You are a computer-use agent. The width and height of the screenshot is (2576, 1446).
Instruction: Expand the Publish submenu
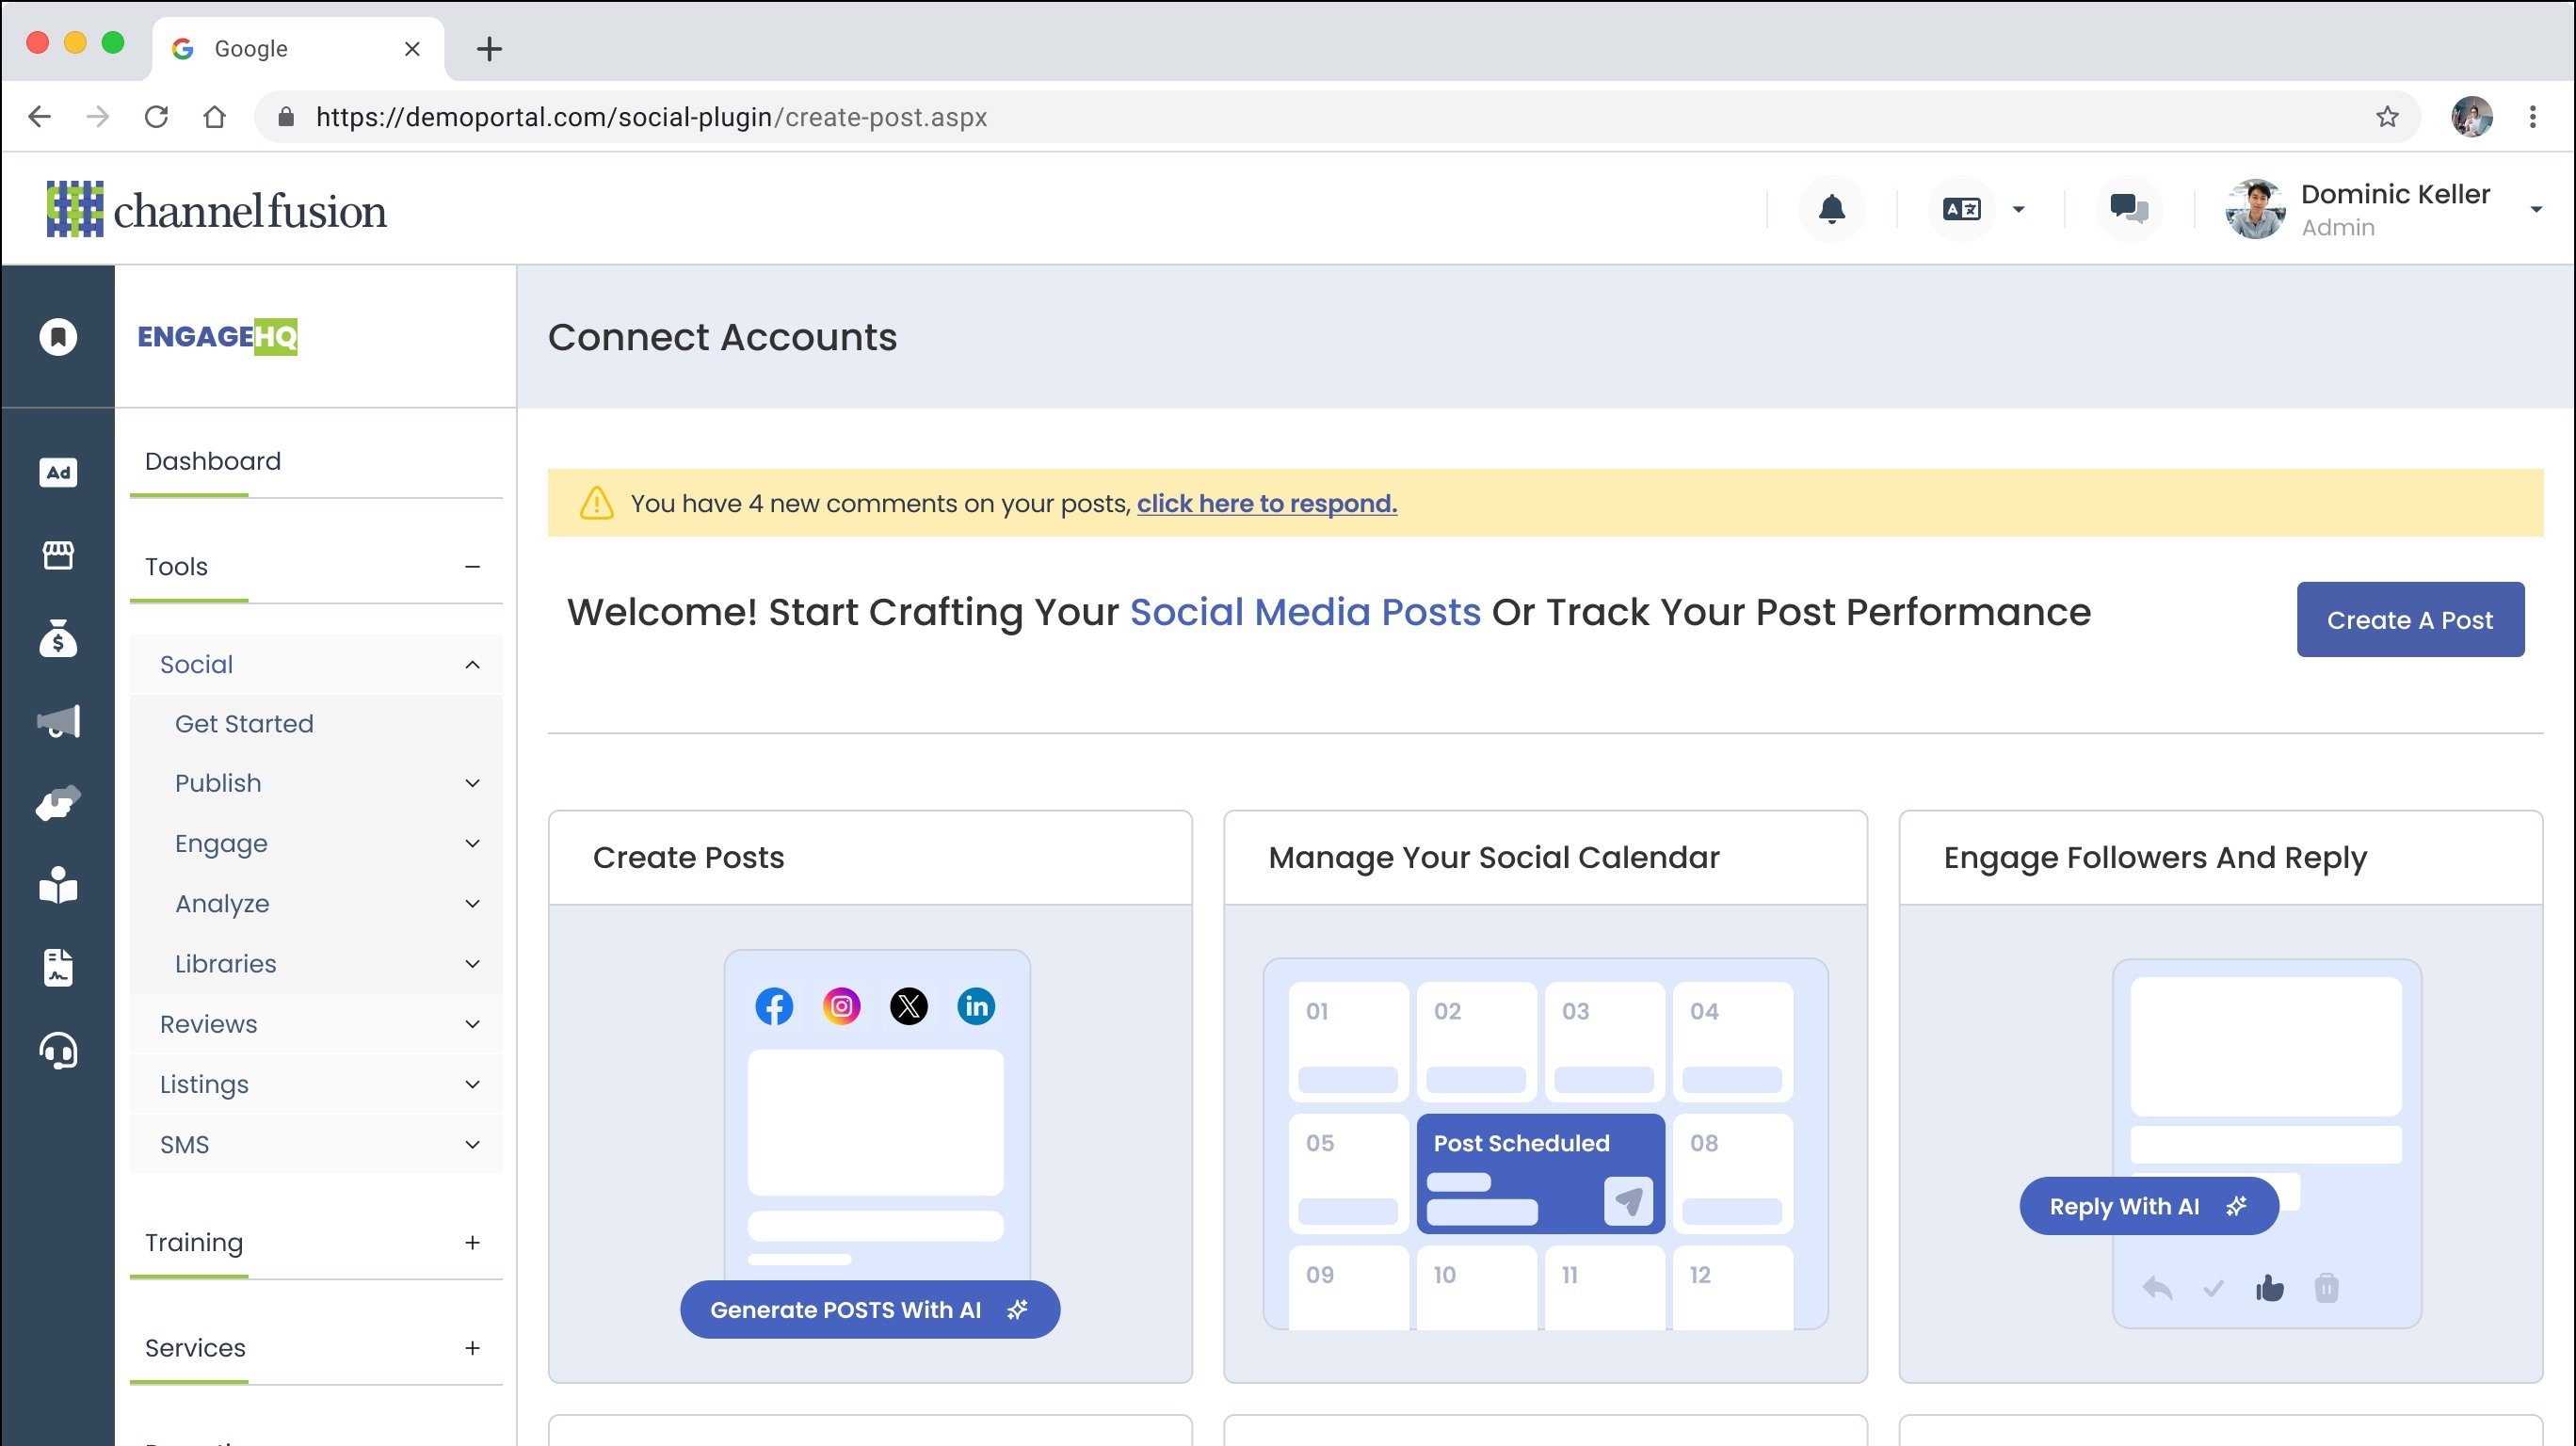pos(472,783)
